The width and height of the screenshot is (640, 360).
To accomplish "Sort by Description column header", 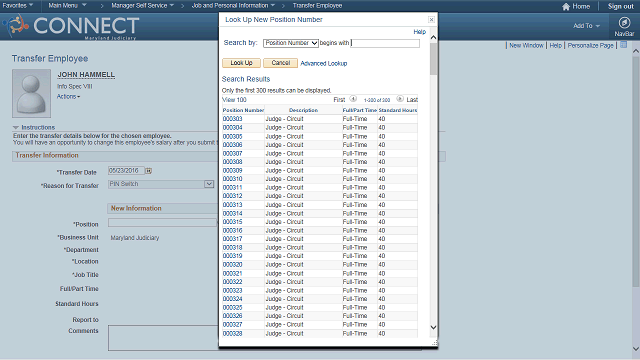I will coord(303,110).
